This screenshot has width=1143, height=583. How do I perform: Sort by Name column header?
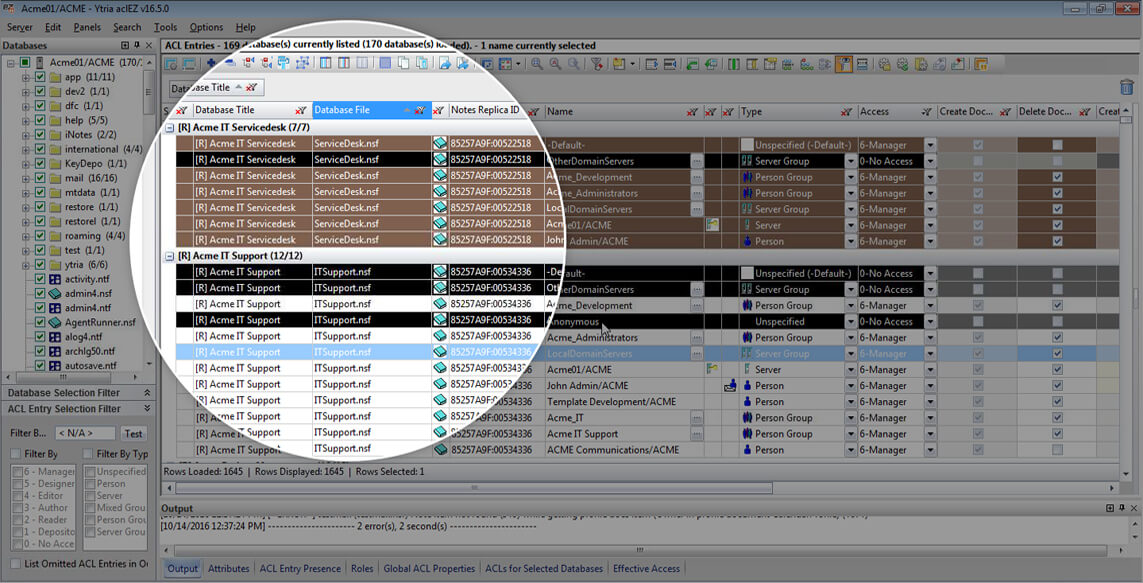(x=560, y=111)
